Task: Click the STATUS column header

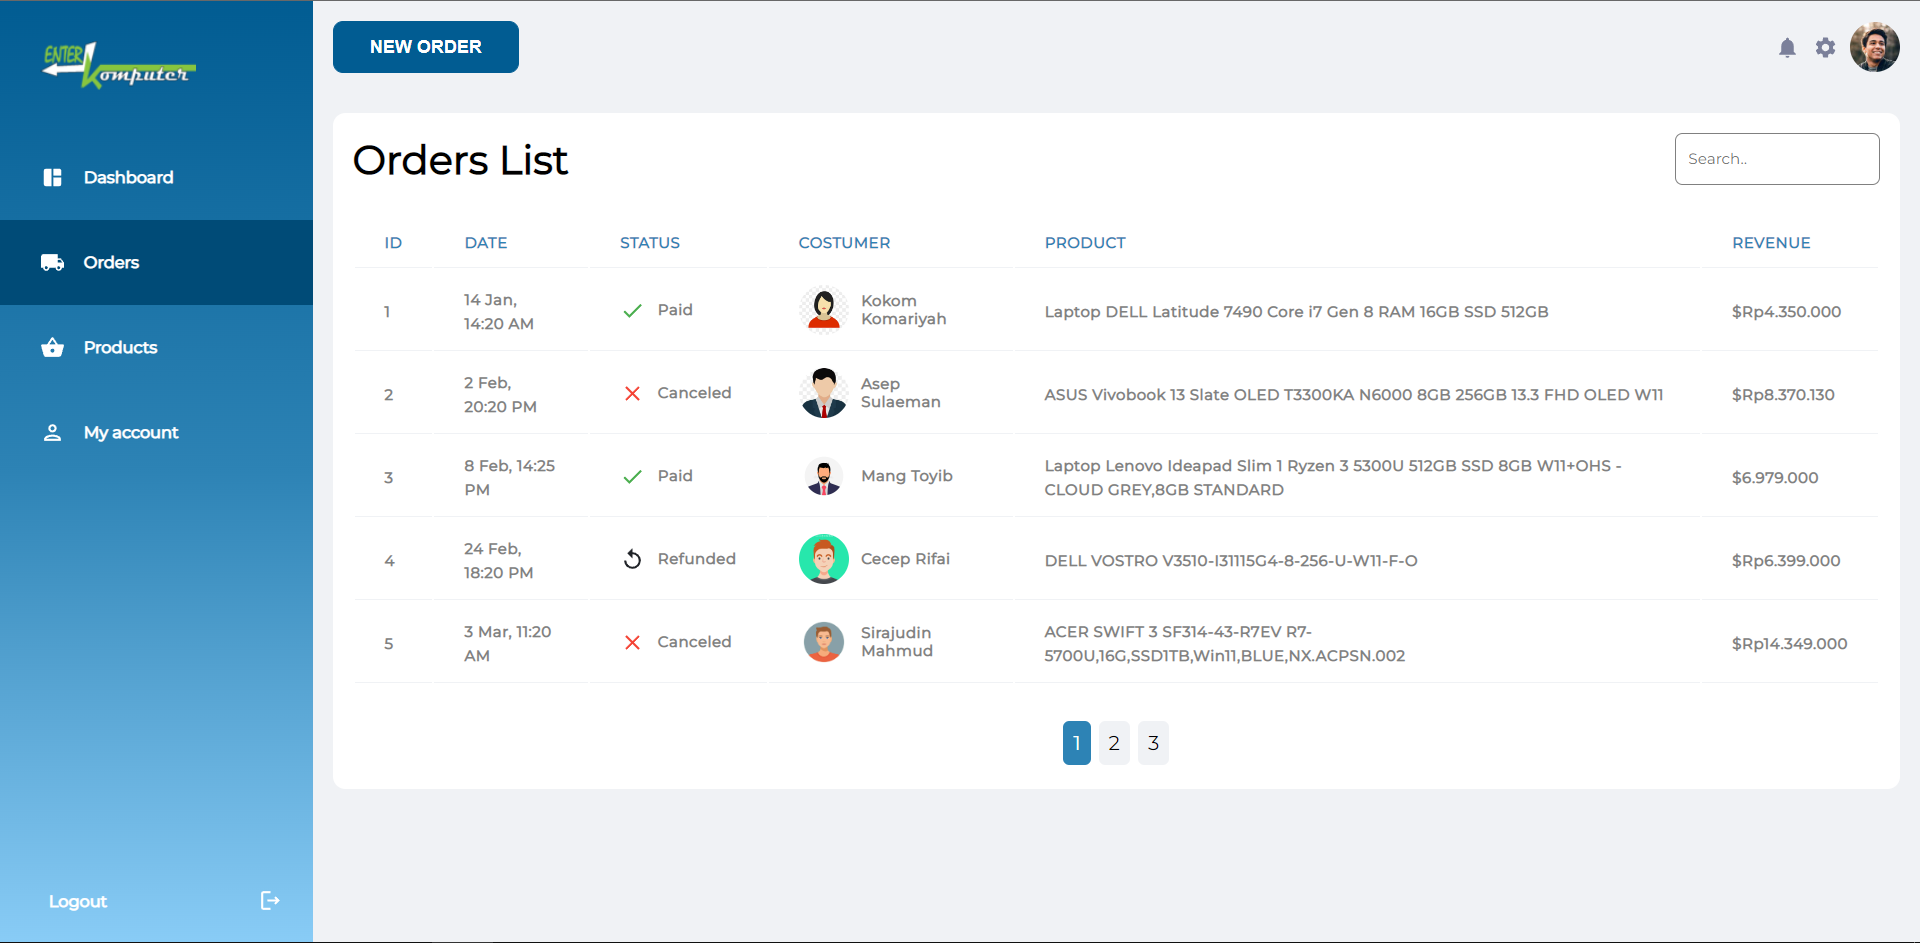Action: coord(649,242)
